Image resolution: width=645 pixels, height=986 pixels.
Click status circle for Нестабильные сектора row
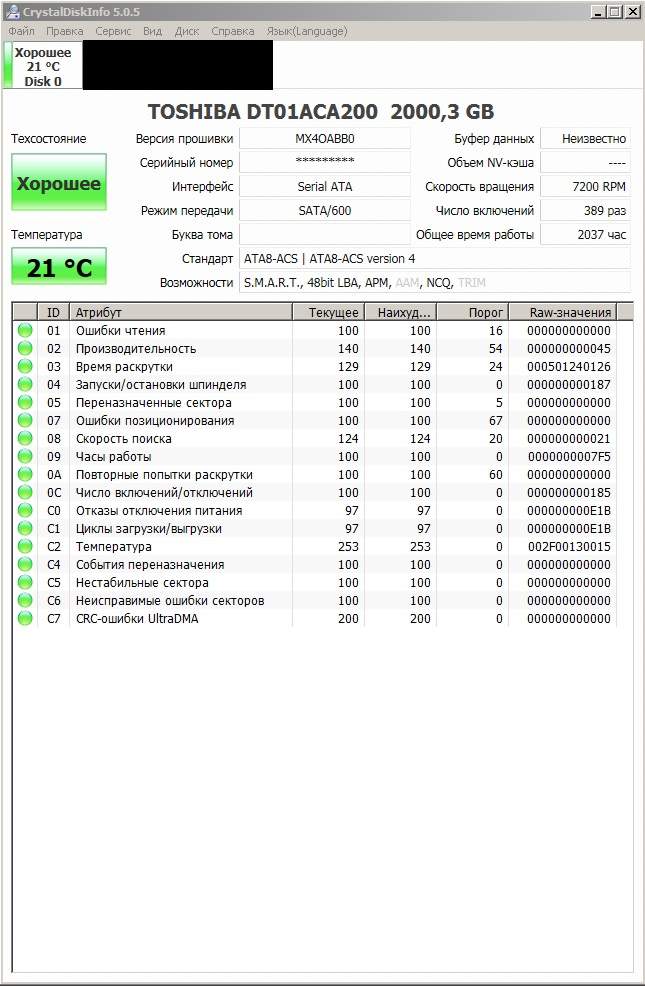point(25,582)
